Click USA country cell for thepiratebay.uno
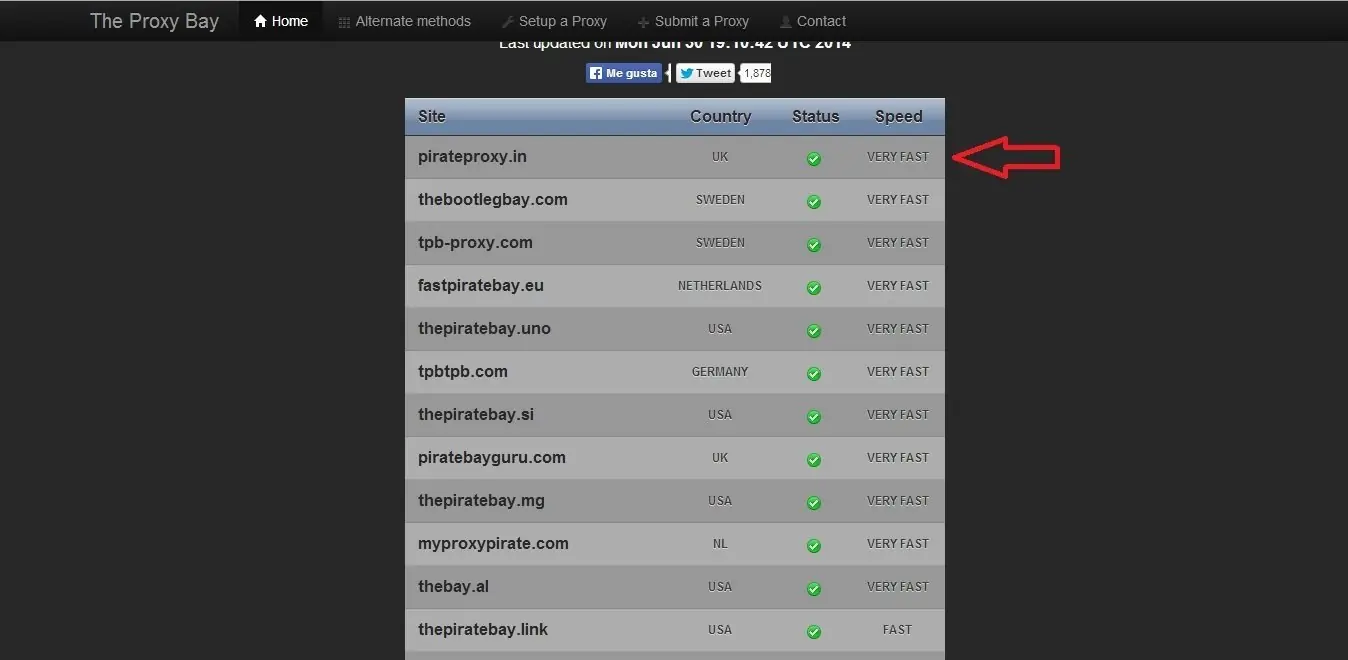Viewport: 1348px width, 660px height. 720,329
